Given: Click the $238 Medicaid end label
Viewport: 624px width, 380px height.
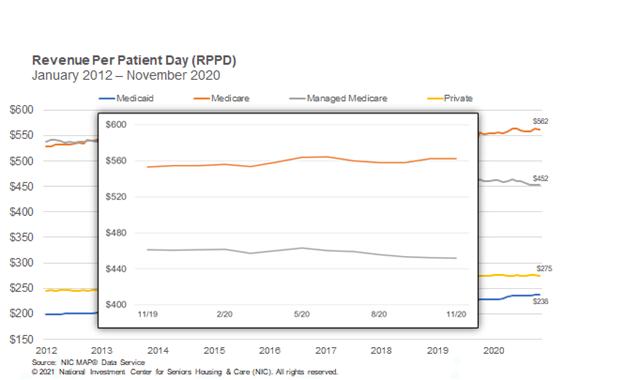Looking at the screenshot, I should coord(540,301).
